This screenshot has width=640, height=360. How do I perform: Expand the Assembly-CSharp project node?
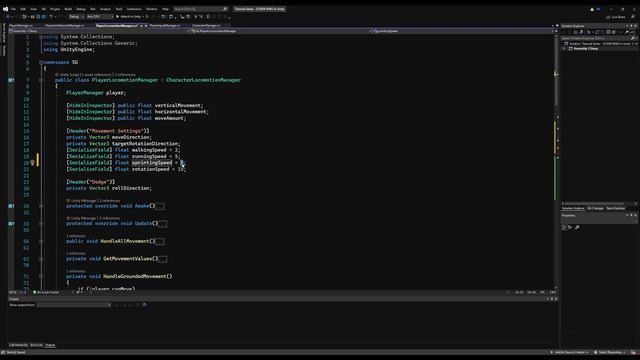coord(564,49)
